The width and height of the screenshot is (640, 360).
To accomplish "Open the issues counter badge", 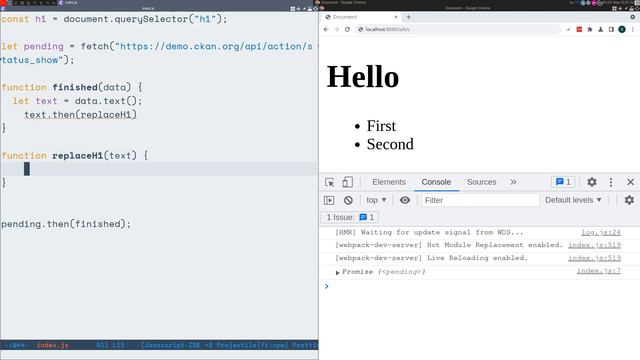I will pos(563,182).
